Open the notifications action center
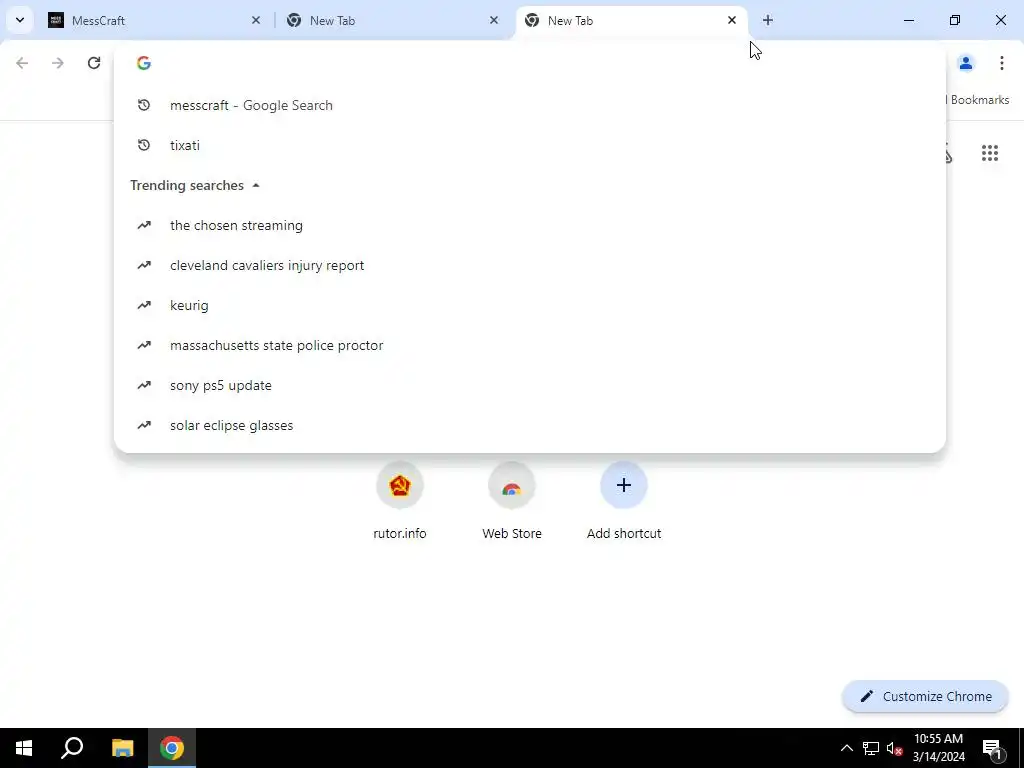Viewport: 1024px width, 768px height. [x=992, y=748]
